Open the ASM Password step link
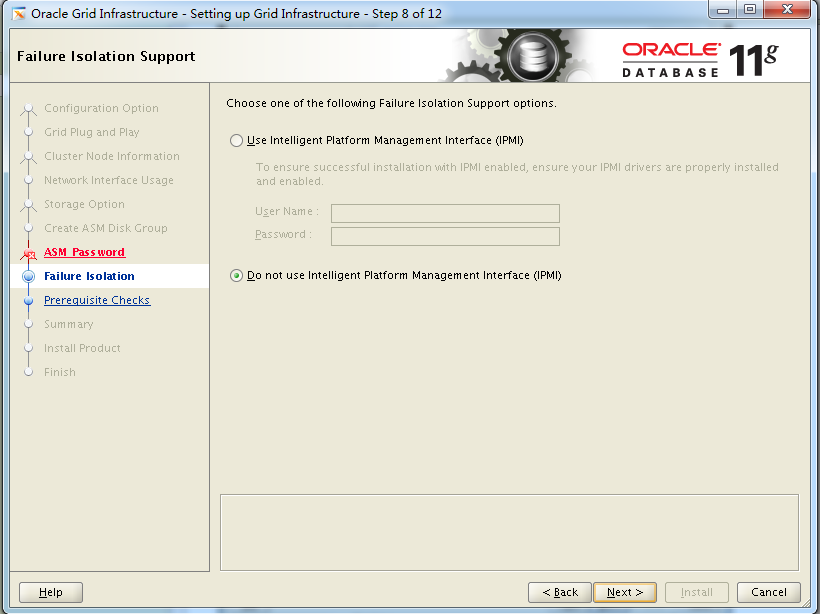820x614 pixels. (x=84, y=252)
